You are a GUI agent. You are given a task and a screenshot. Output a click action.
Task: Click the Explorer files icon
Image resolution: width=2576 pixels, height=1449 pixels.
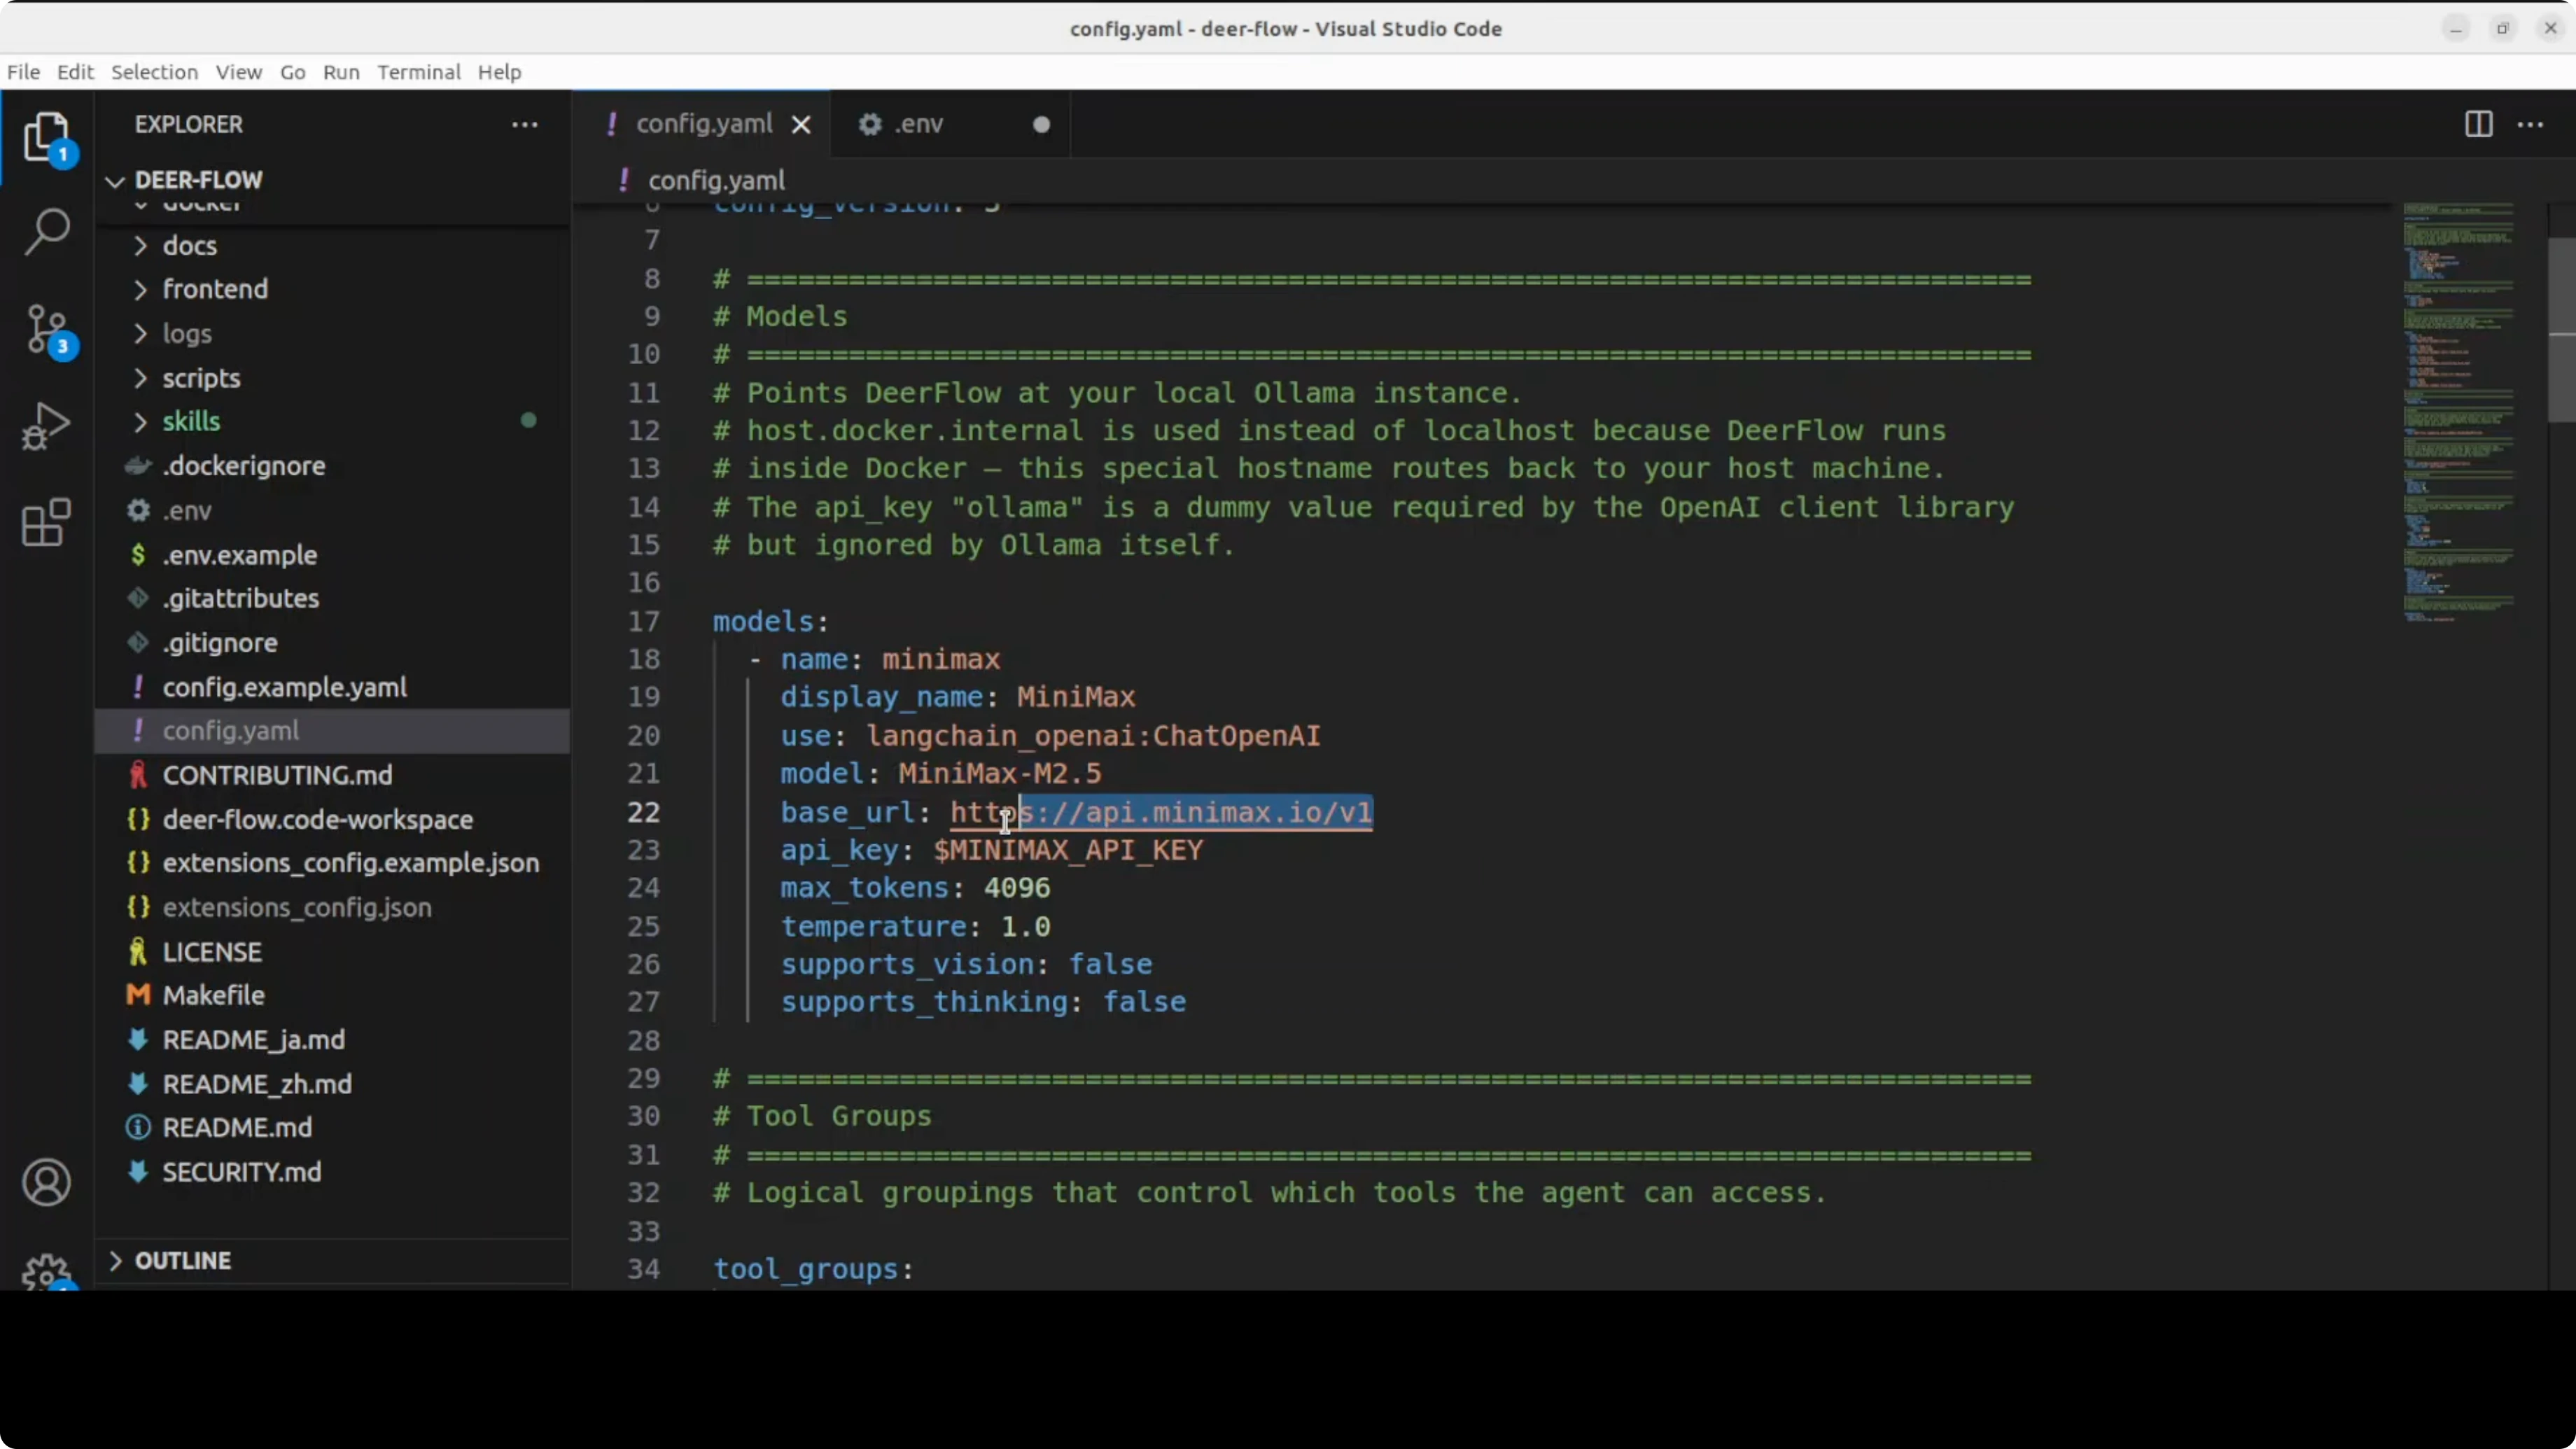pyautogui.click(x=46, y=136)
